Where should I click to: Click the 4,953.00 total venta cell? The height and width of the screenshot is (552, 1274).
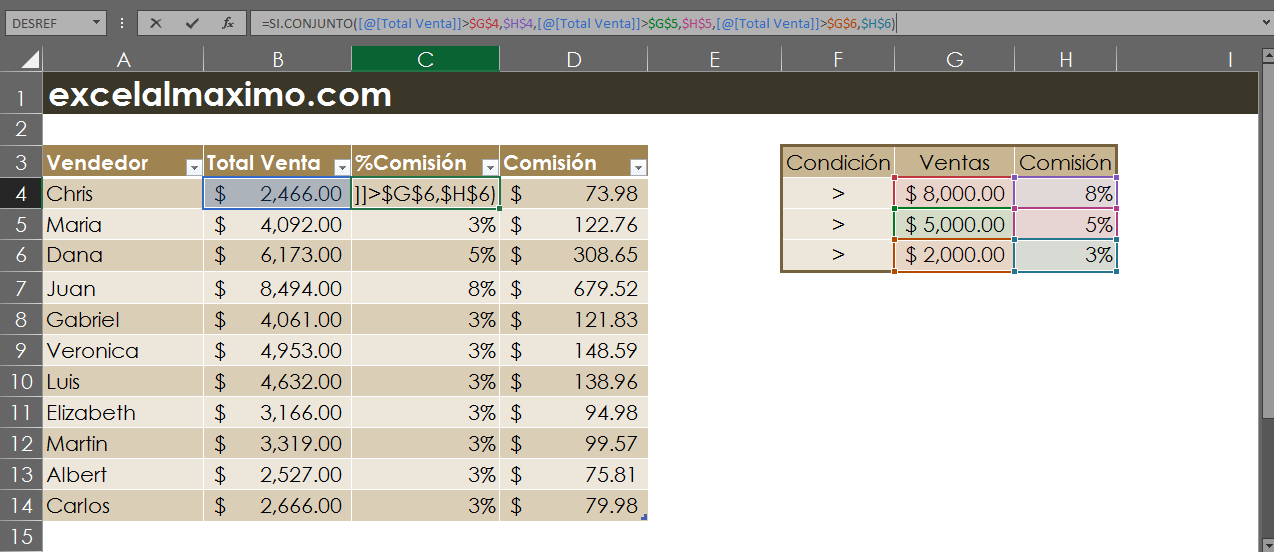(x=277, y=351)
